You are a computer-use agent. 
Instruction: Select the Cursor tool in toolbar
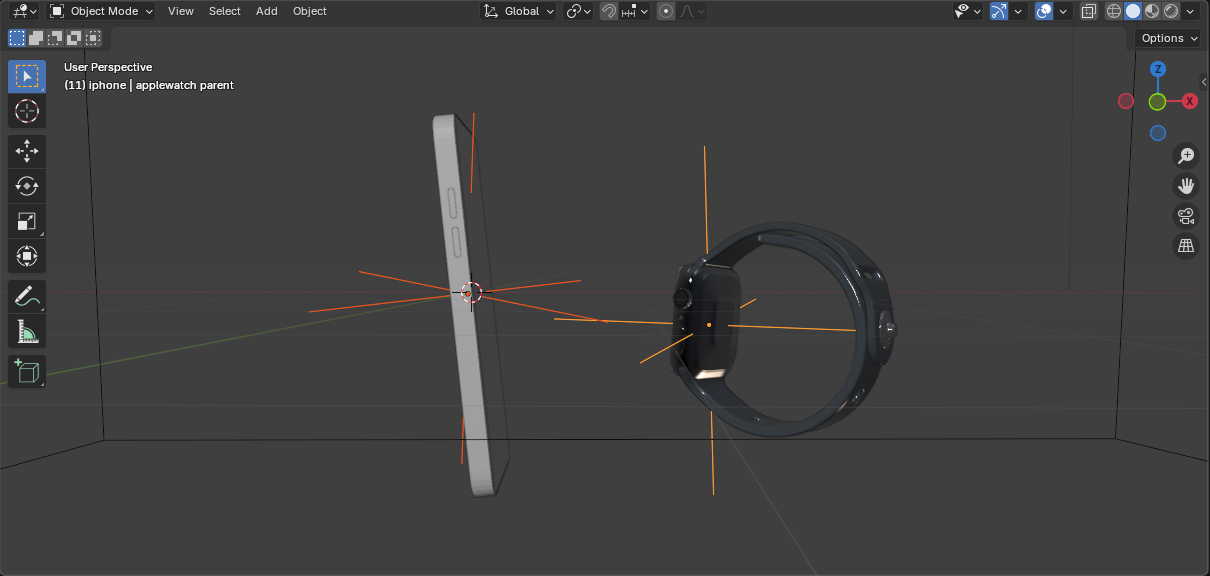[27, 111]
